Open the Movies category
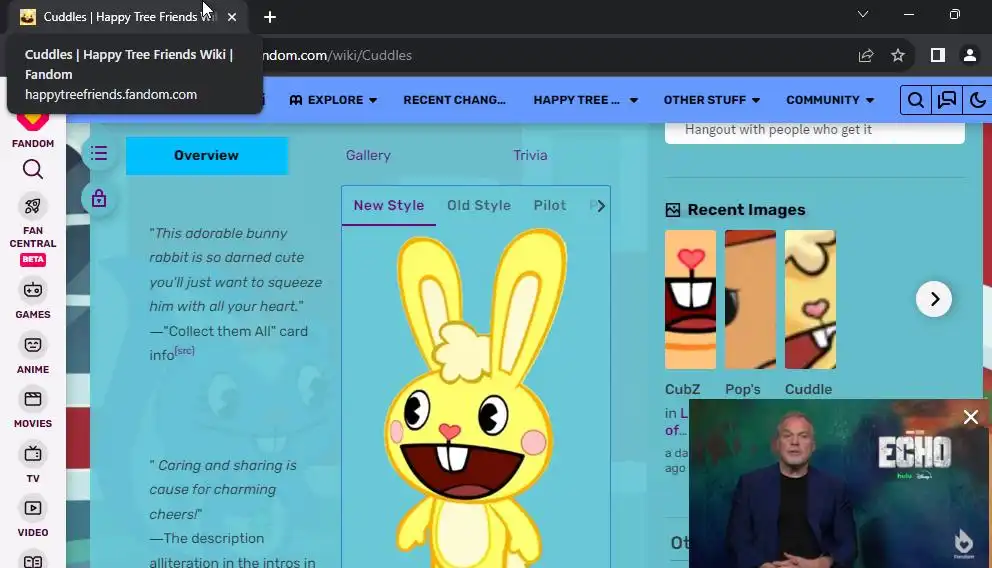The height and width of the screenshot is (568, 992). tap(33, 409)
